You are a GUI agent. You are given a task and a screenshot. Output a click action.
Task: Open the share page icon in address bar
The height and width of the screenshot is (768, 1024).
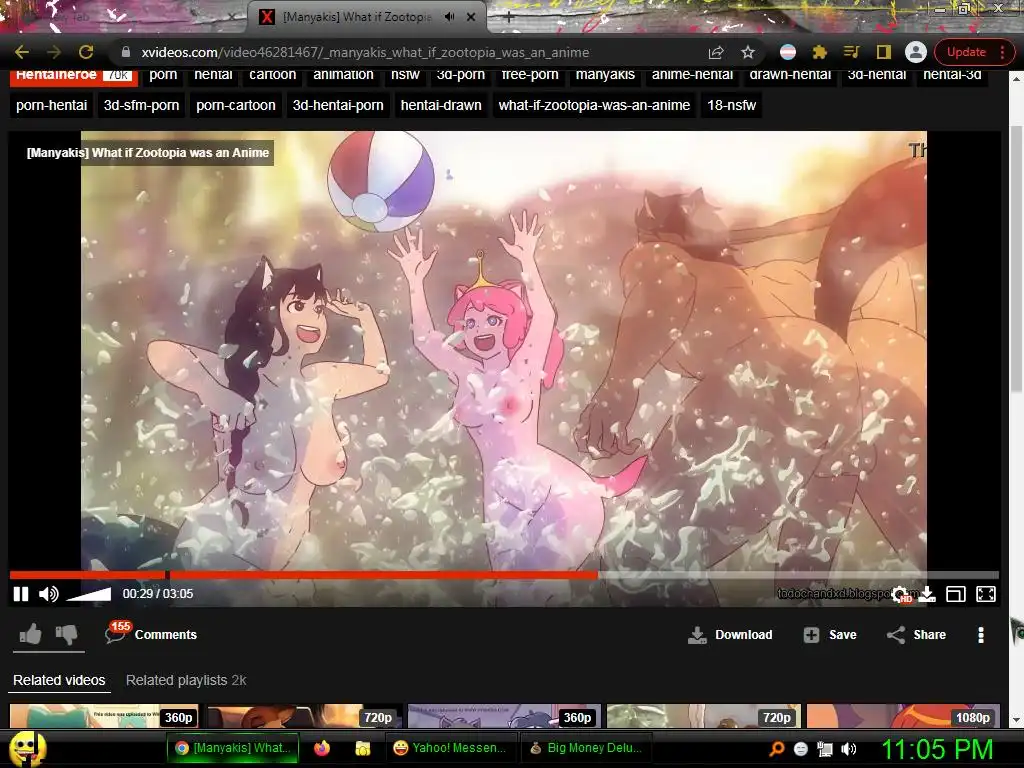click(716, 52)
